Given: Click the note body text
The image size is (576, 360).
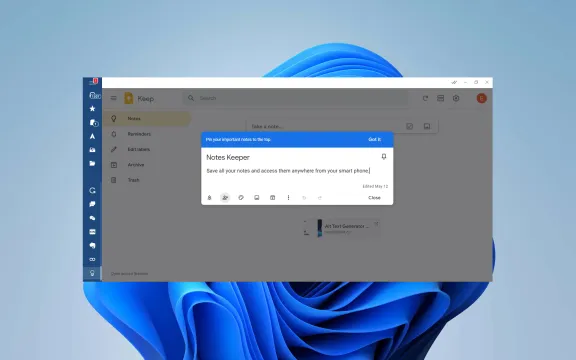Looking at the screenshot, I should (288, 171).
